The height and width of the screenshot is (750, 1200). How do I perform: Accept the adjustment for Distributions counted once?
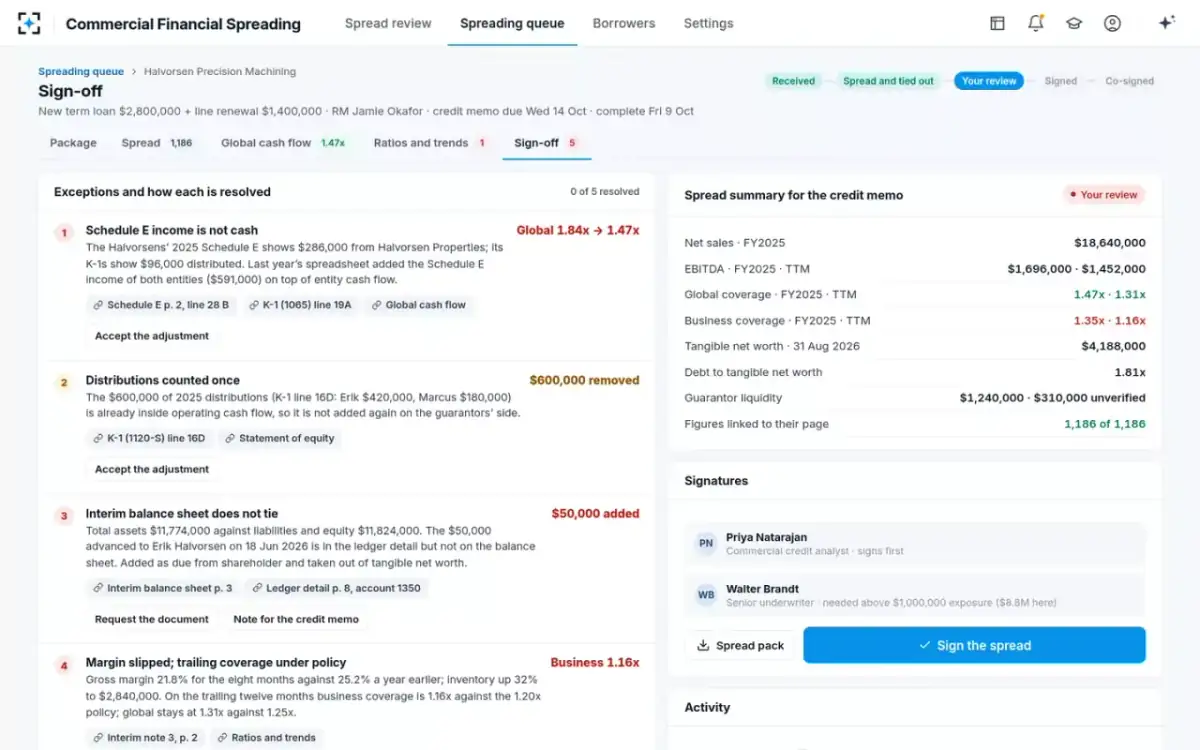click(x=152, y=469)
